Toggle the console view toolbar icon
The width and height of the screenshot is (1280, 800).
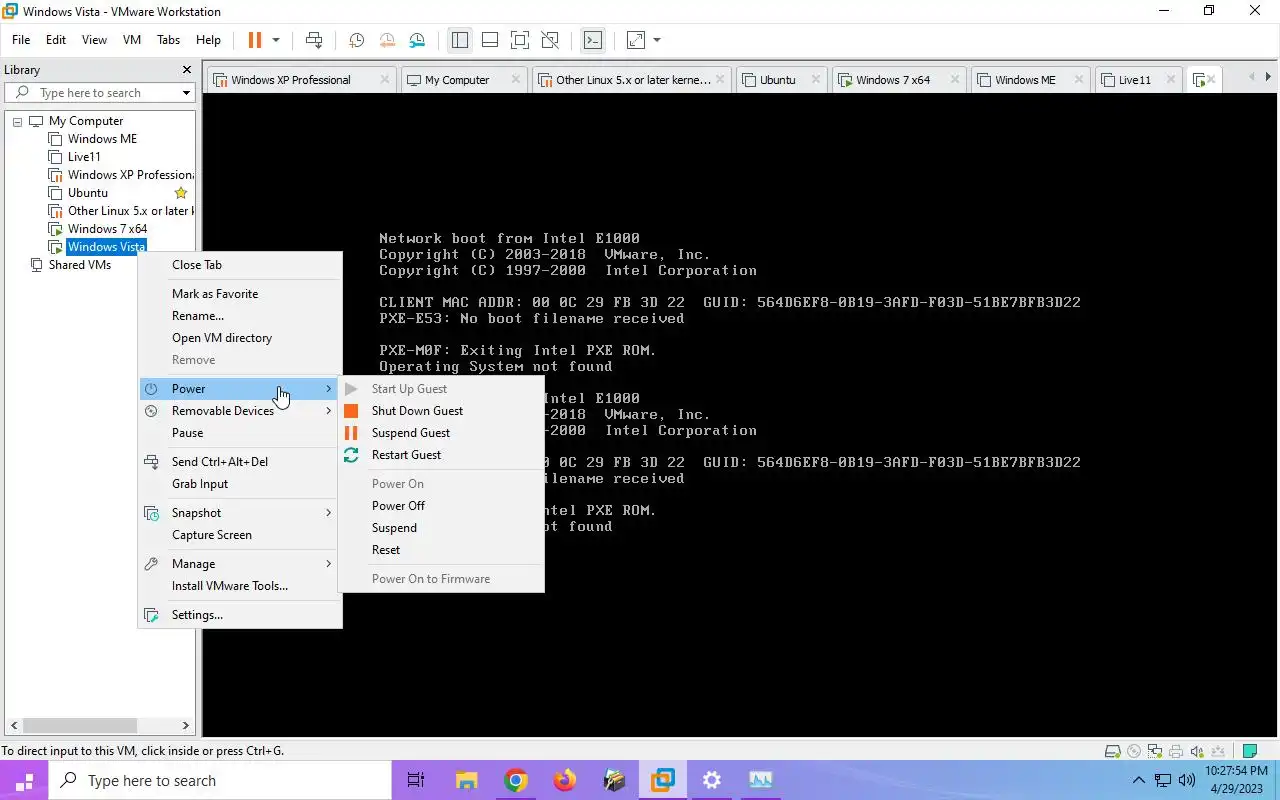point(593,40)
